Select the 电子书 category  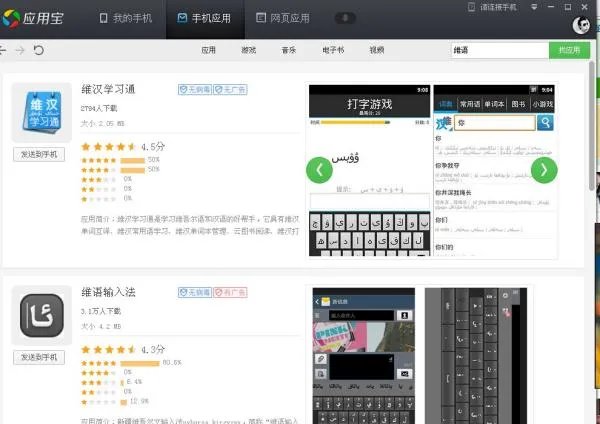(x=333, y=50)
